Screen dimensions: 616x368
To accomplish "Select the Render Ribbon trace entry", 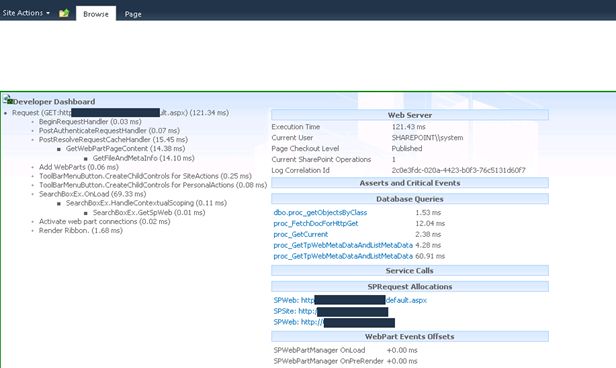I will tap(81, 231).
